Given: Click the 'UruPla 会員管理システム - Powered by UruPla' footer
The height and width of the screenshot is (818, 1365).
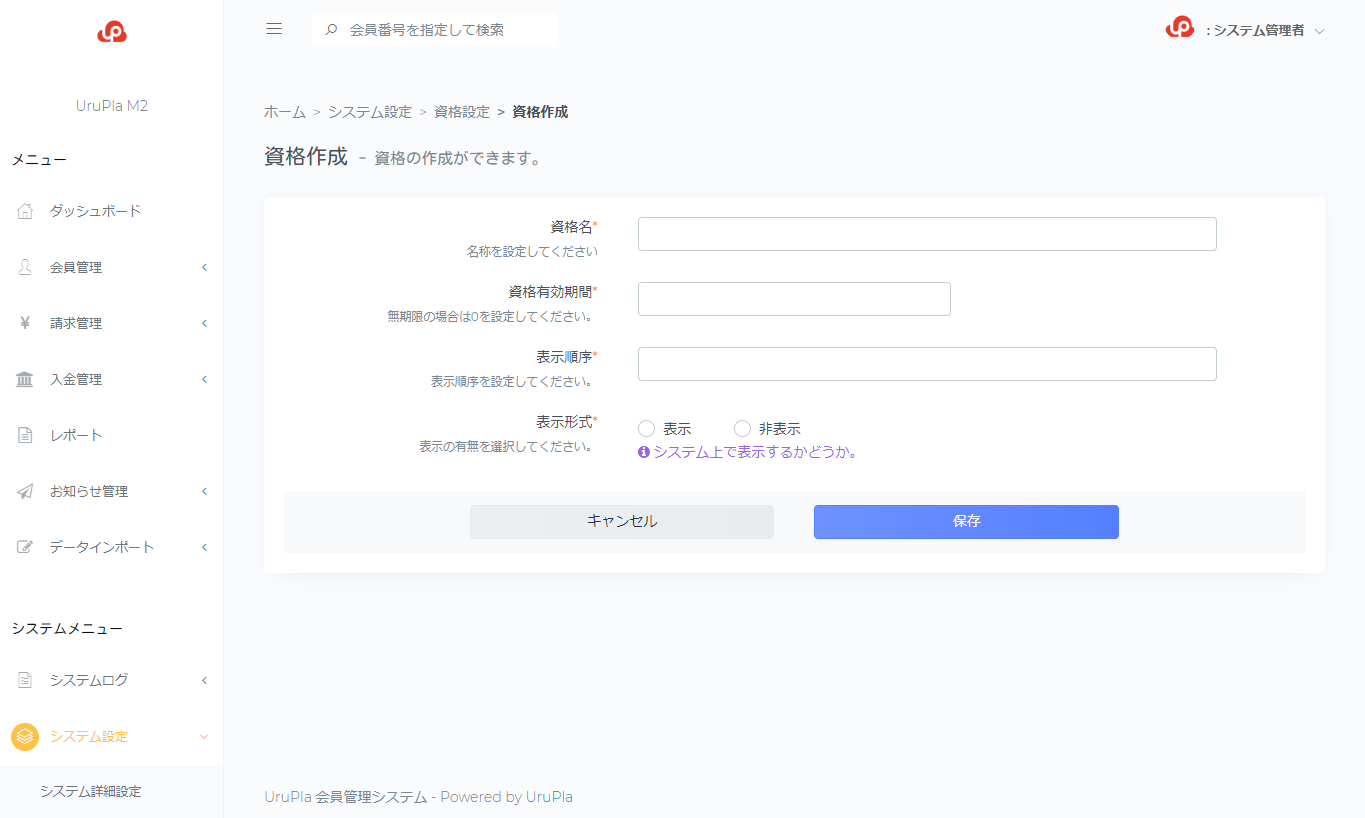Looking at the screenshot, I should [419, 797].
